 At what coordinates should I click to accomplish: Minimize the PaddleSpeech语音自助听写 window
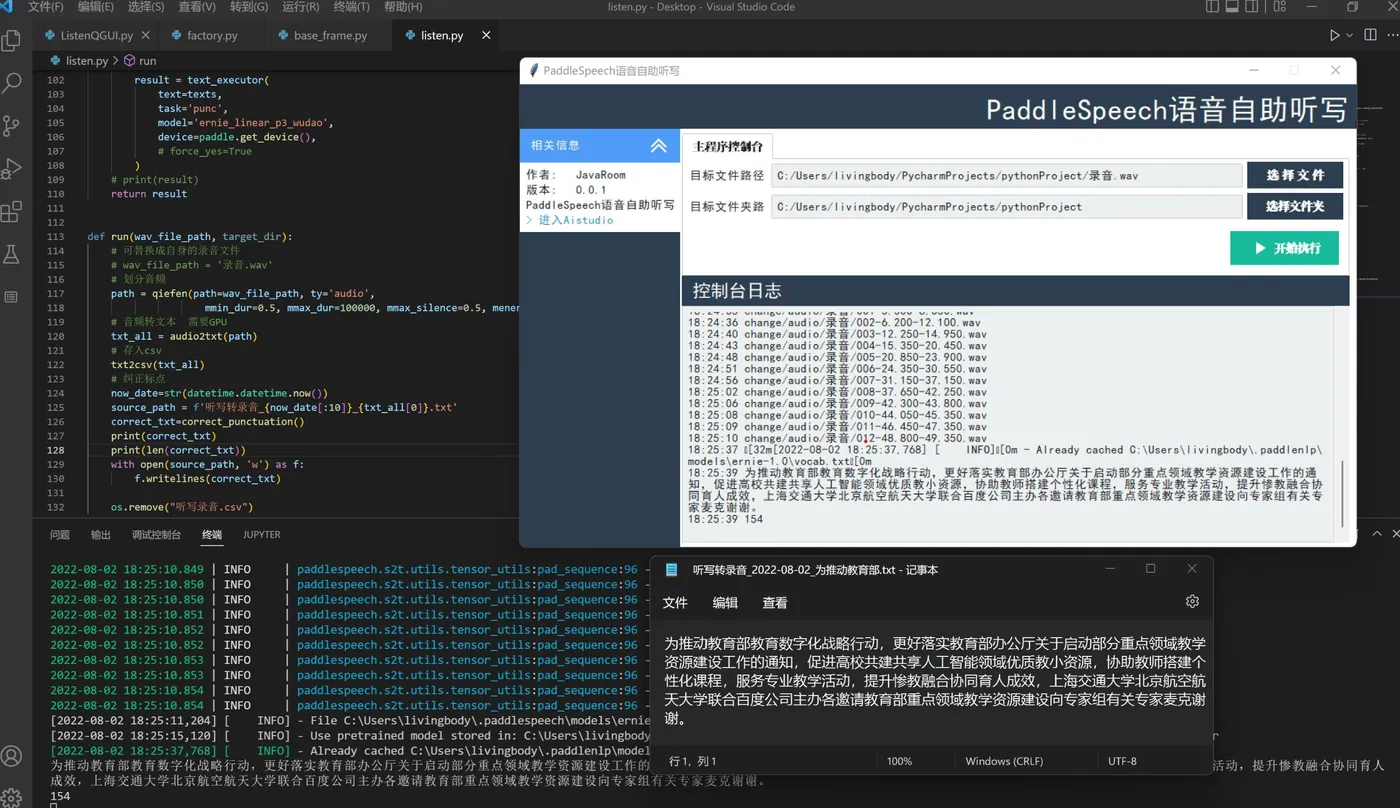coord(1253,70)
